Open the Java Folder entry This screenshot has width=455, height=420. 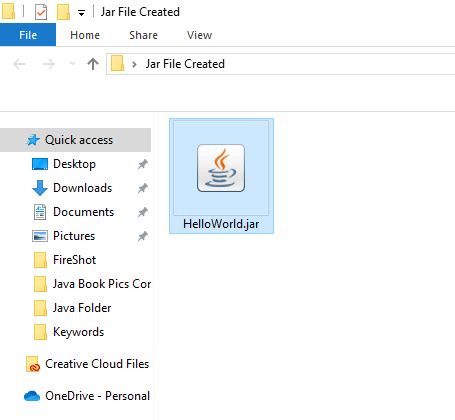tap(82, 308)
